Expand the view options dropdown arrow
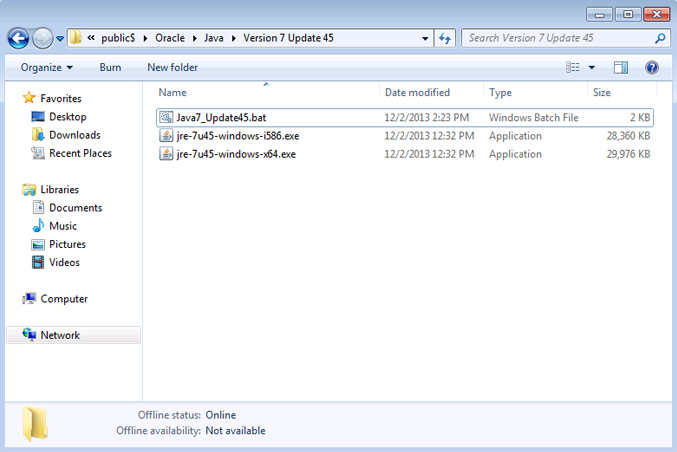The width and height of the screenshot is (677, 452). tap(592, 67)
